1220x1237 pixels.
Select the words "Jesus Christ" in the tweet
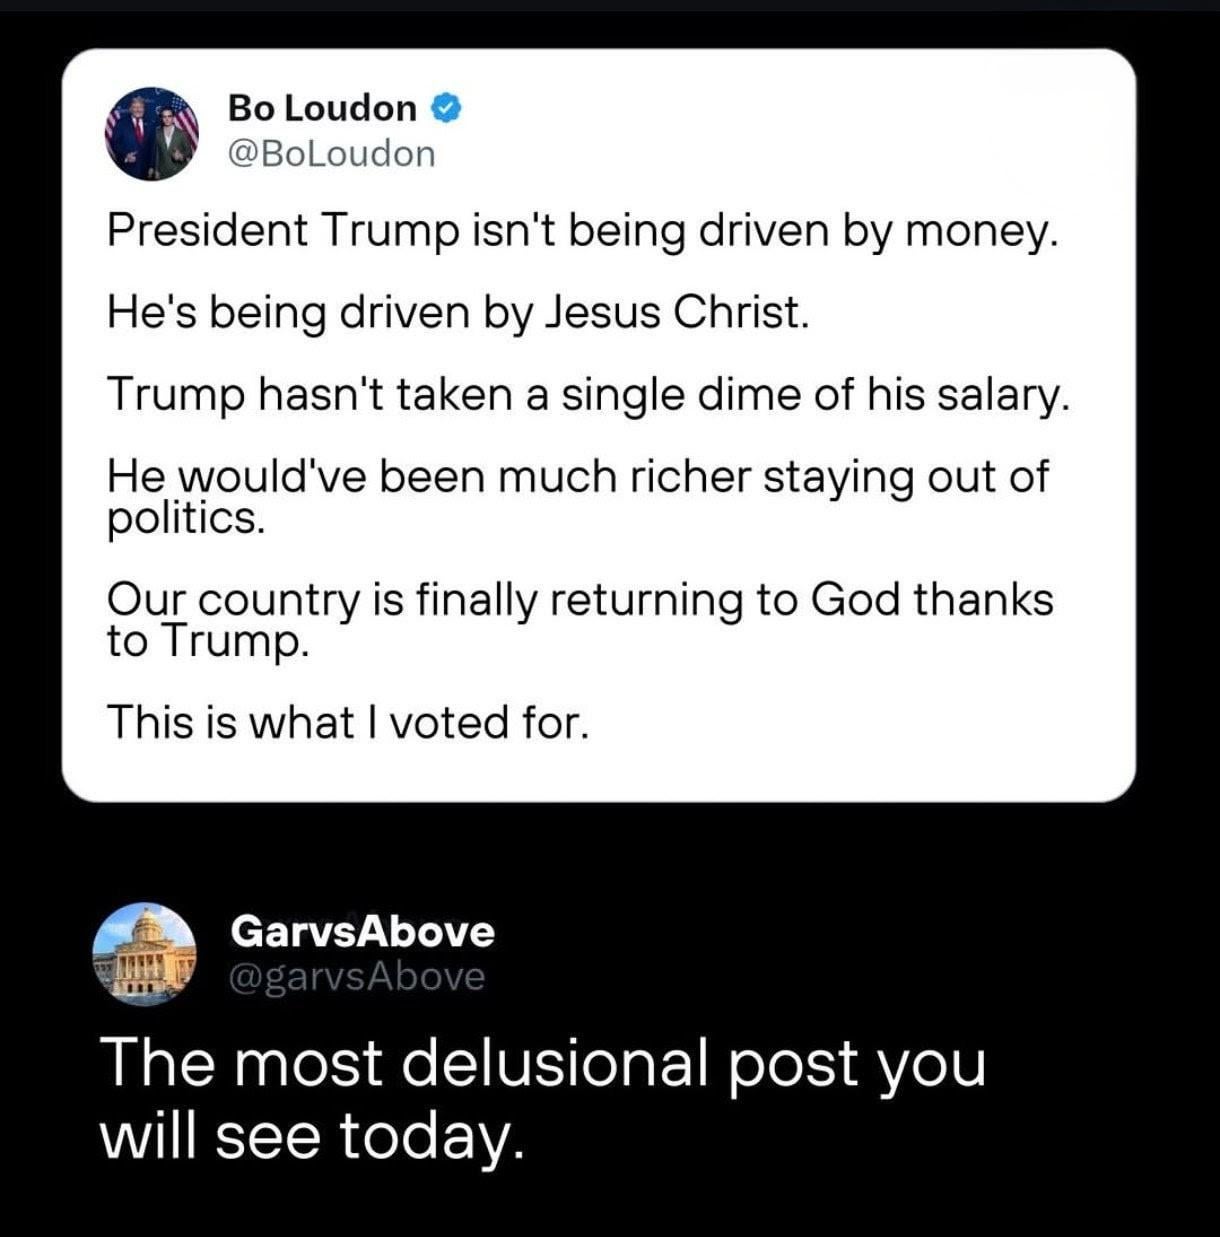click(x=673, y=313)
